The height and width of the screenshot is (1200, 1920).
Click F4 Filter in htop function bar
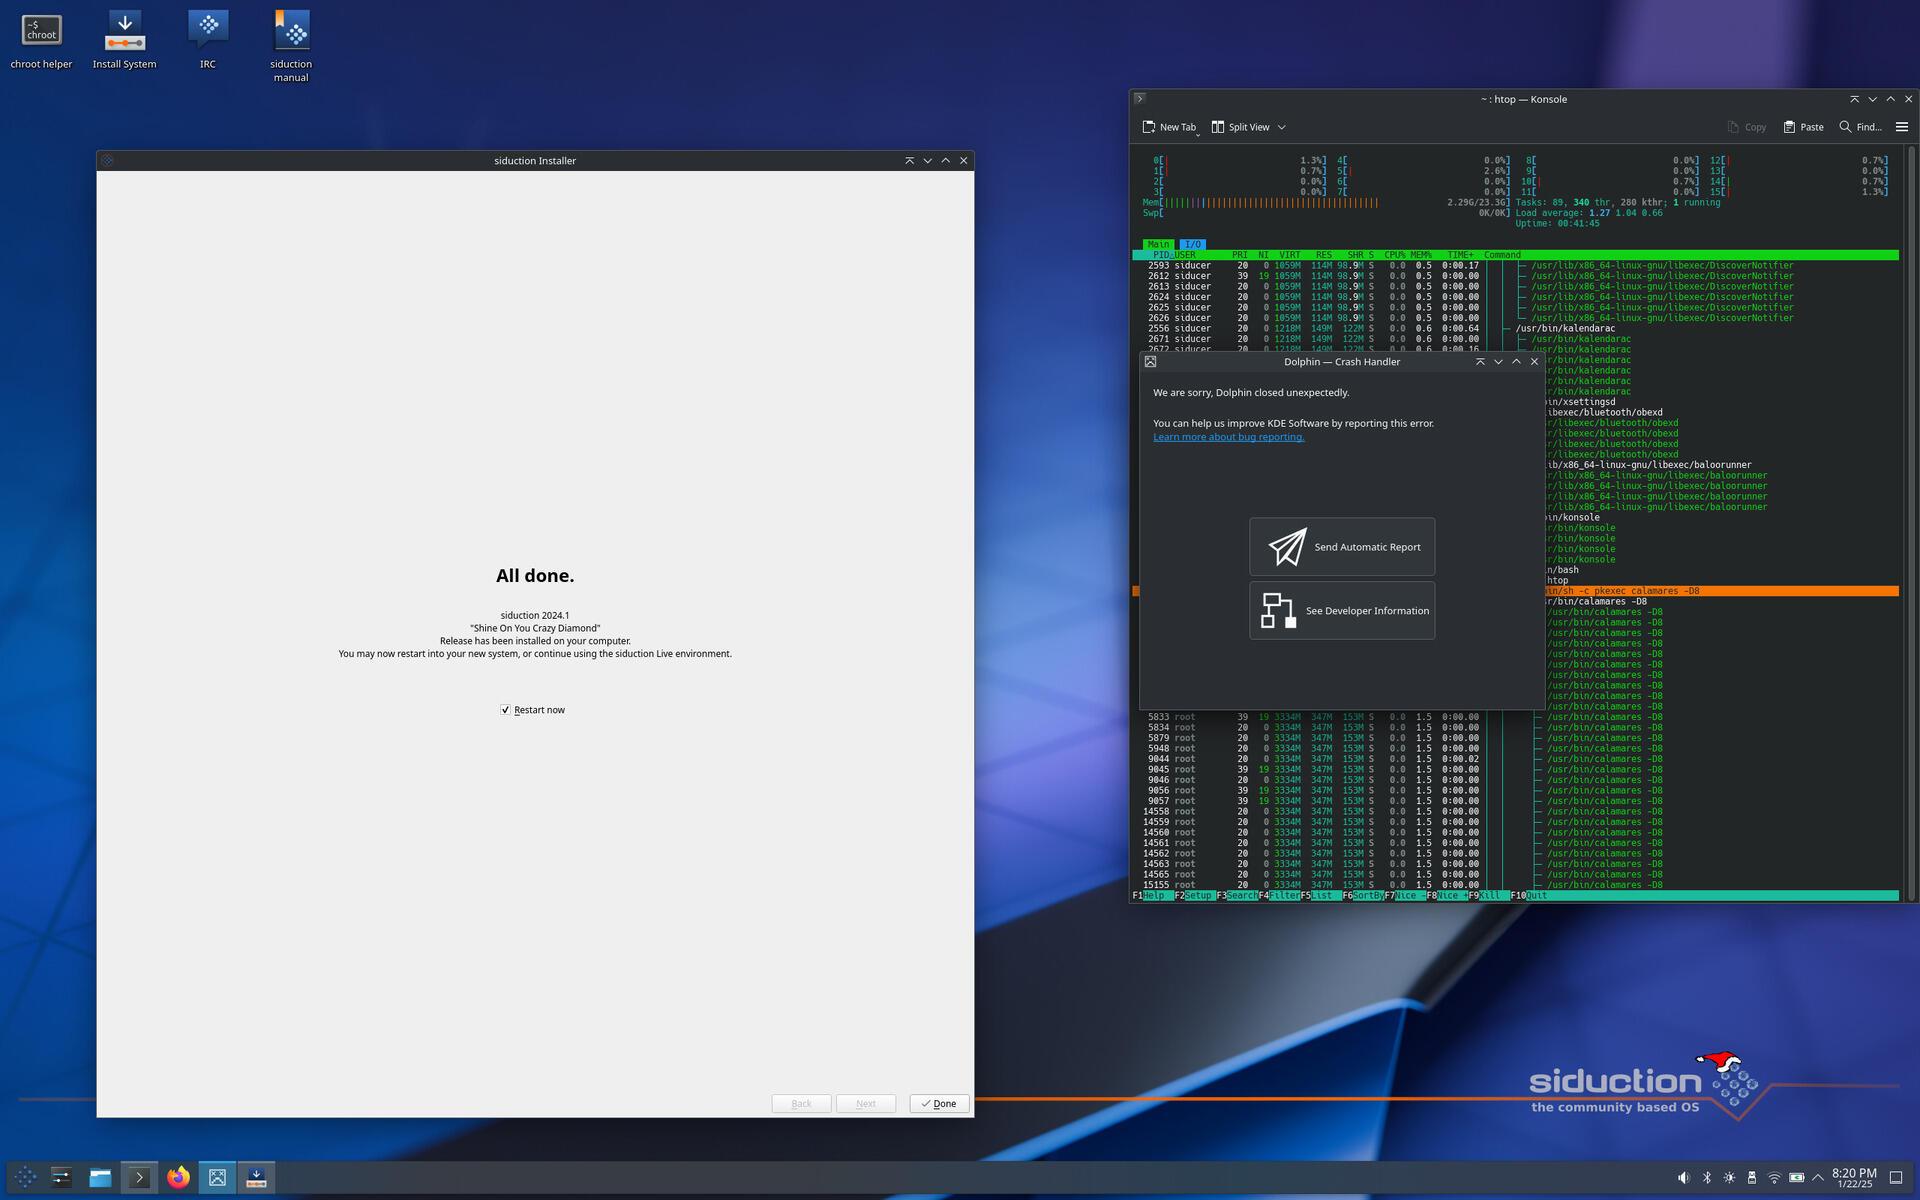[x=1278, y=896]
